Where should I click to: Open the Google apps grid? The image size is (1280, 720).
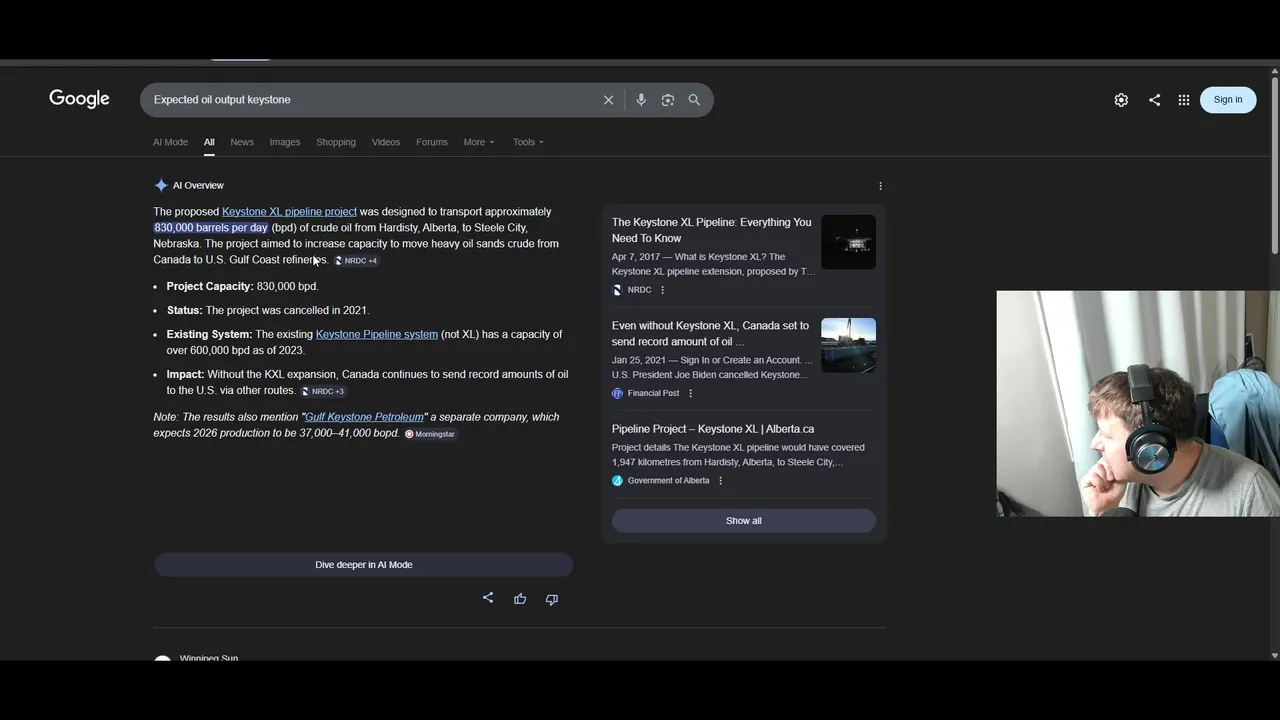point(1184,100)
